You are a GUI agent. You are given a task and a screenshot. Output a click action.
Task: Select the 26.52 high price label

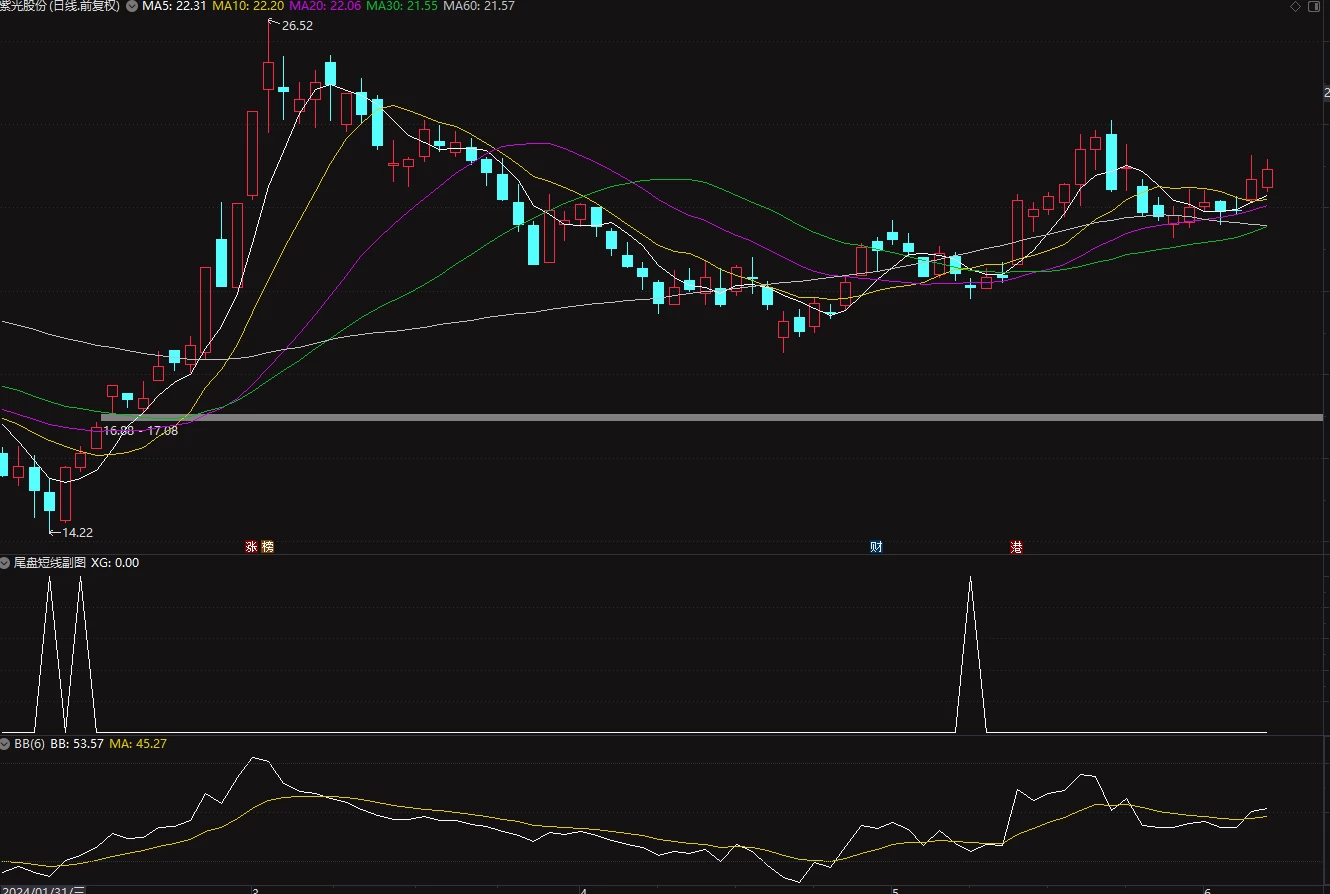point(297,26)
